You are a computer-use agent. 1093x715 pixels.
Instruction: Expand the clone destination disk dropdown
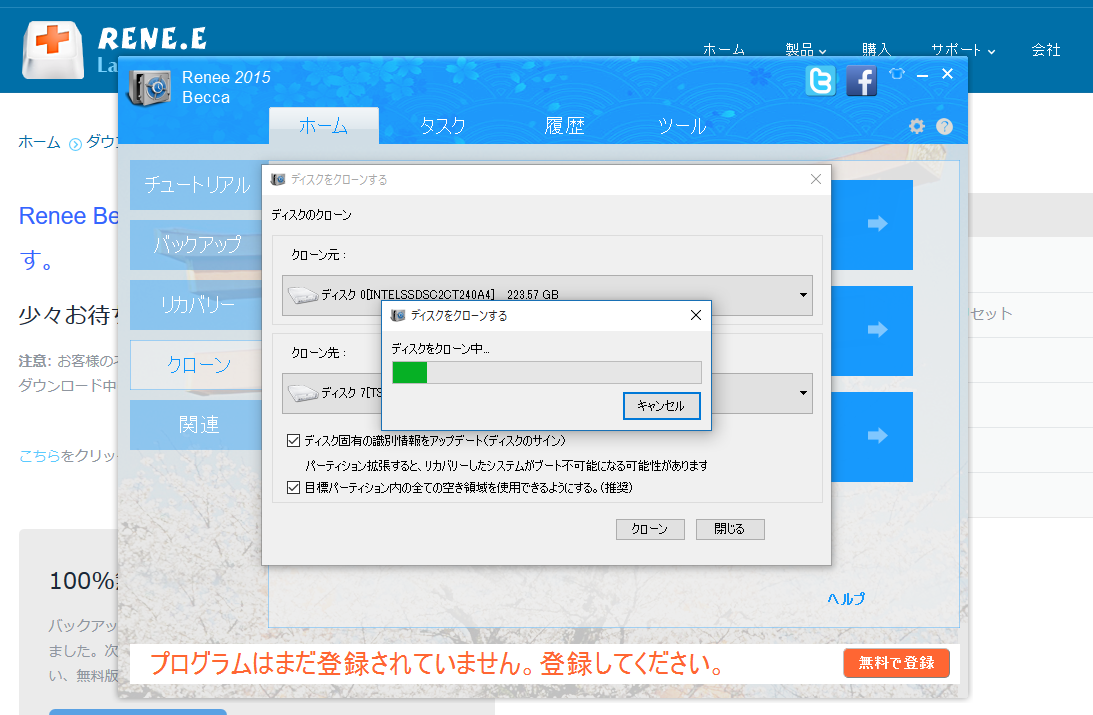(803, 393)
